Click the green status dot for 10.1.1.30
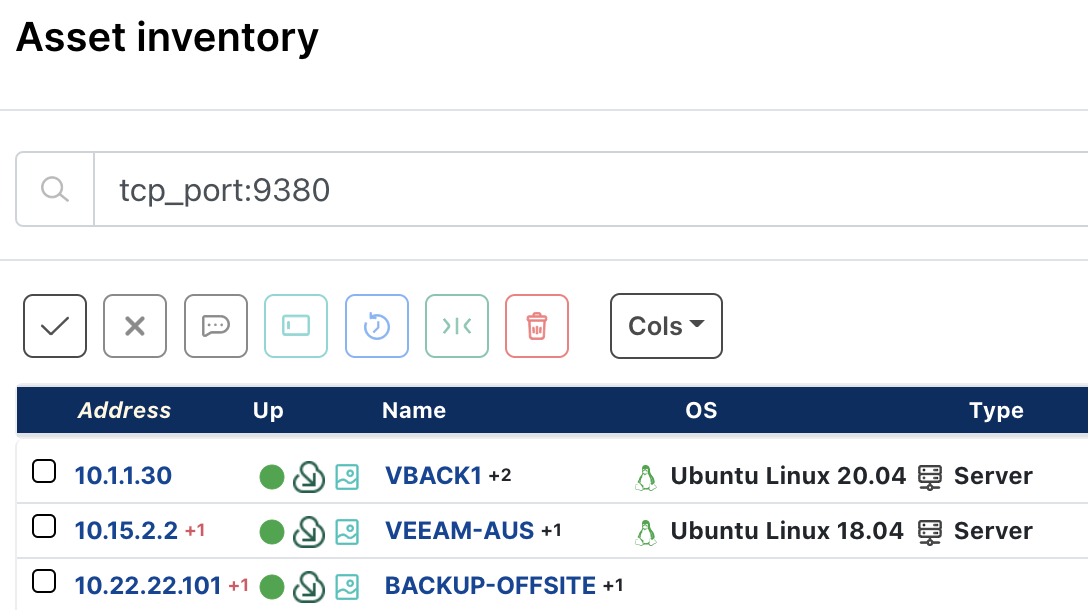This screenshot has height=610, width=1088. point(272,476)
